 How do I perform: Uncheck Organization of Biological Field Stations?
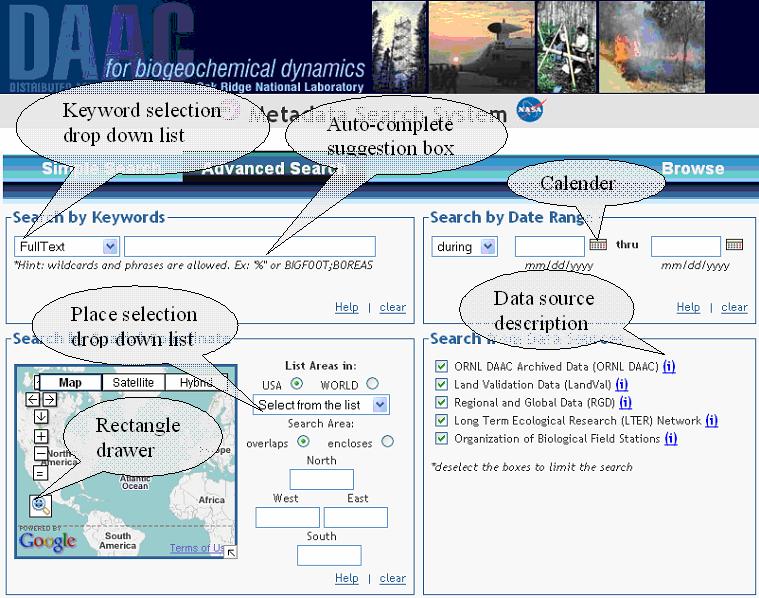pyautogui.click(x=441, y=439)
